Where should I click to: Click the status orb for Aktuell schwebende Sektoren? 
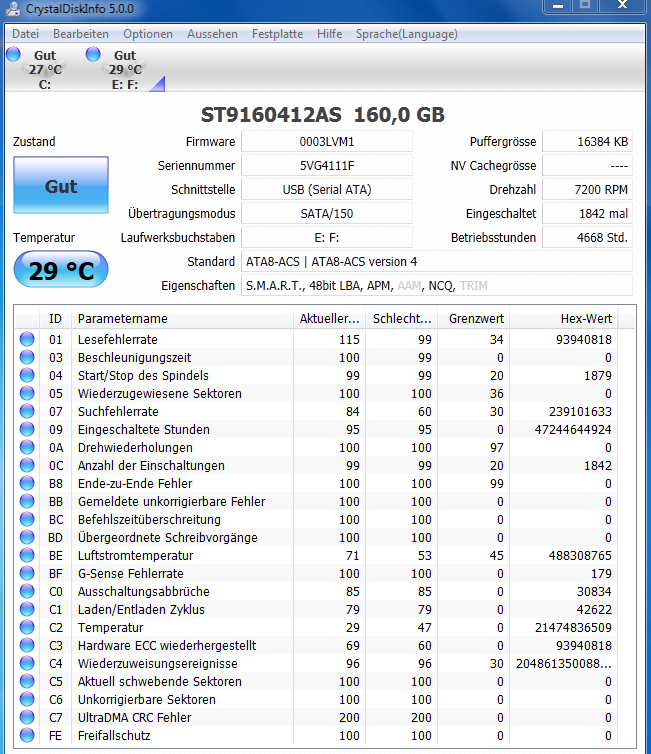[x=27, y=681]
